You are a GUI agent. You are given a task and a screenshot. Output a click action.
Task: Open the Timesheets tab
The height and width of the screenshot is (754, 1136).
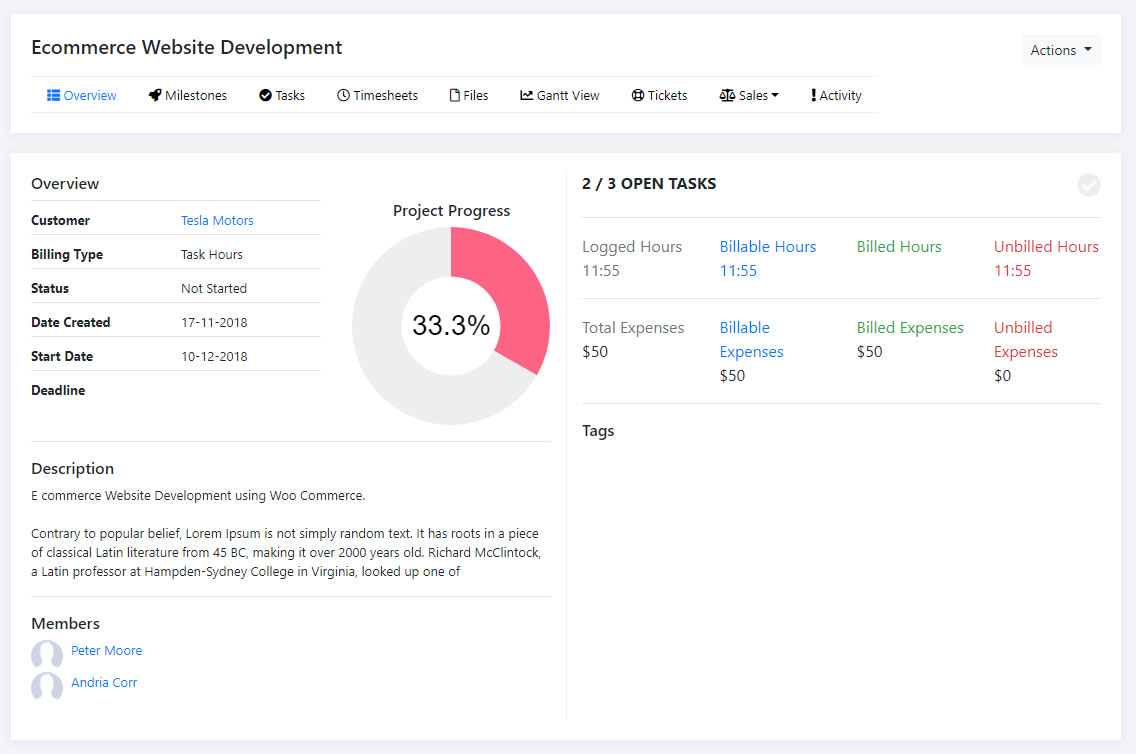click(x=385, y=96)
